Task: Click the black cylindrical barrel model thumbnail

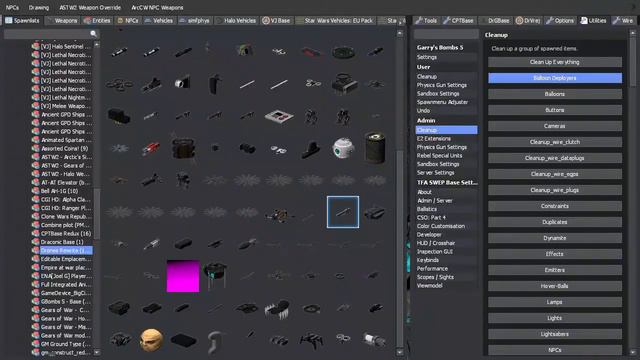Action: 375,148
